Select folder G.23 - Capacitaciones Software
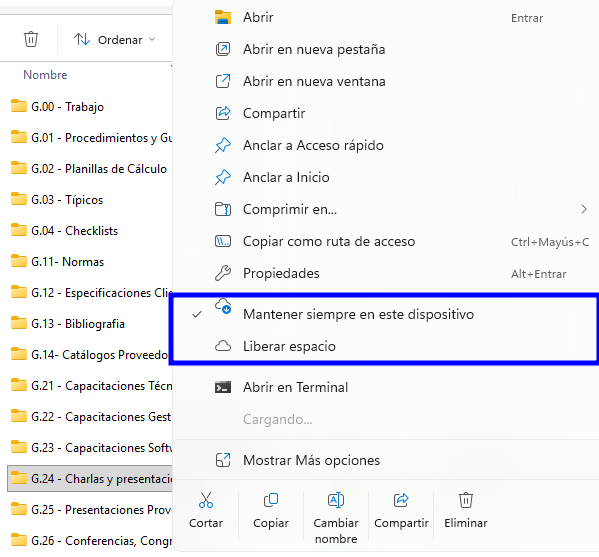 point(91,447)
